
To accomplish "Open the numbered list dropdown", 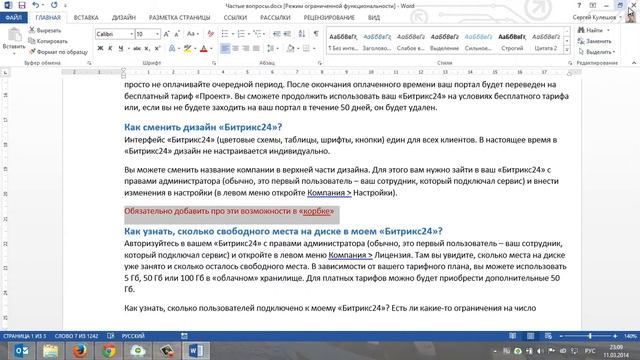I will coord(249,34).
